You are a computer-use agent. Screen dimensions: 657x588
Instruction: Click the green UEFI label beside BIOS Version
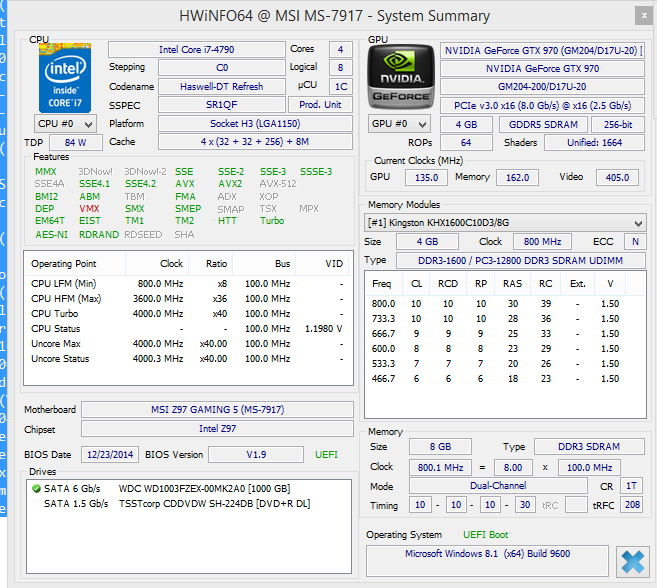point(326,455)
